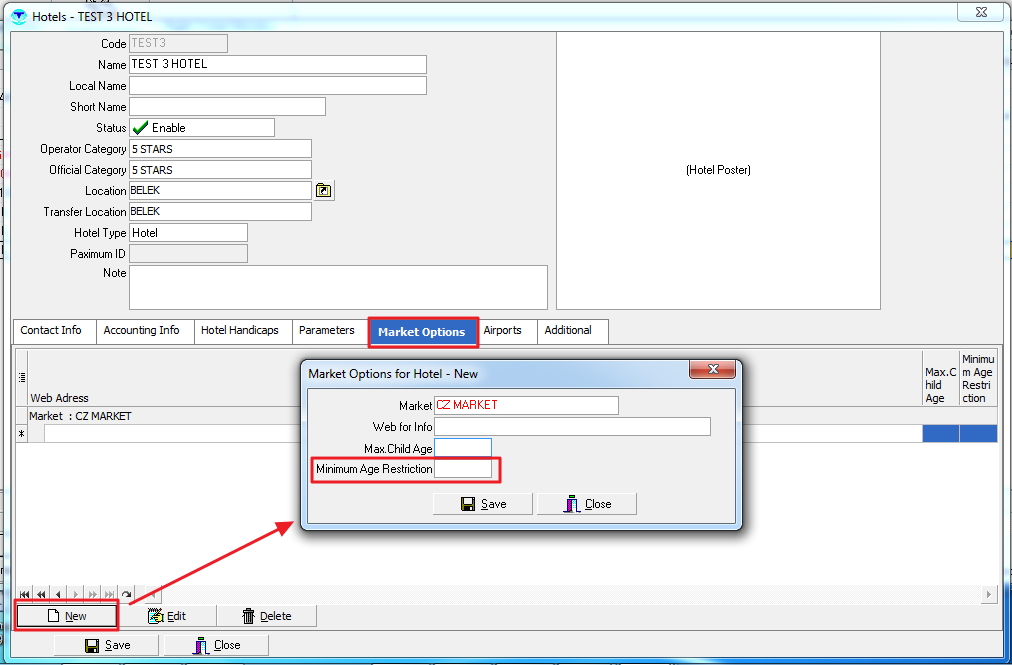Click the refresh arrow in grid navigator
The width and height of the screenshot is (1012, 665).
(127, 594)
